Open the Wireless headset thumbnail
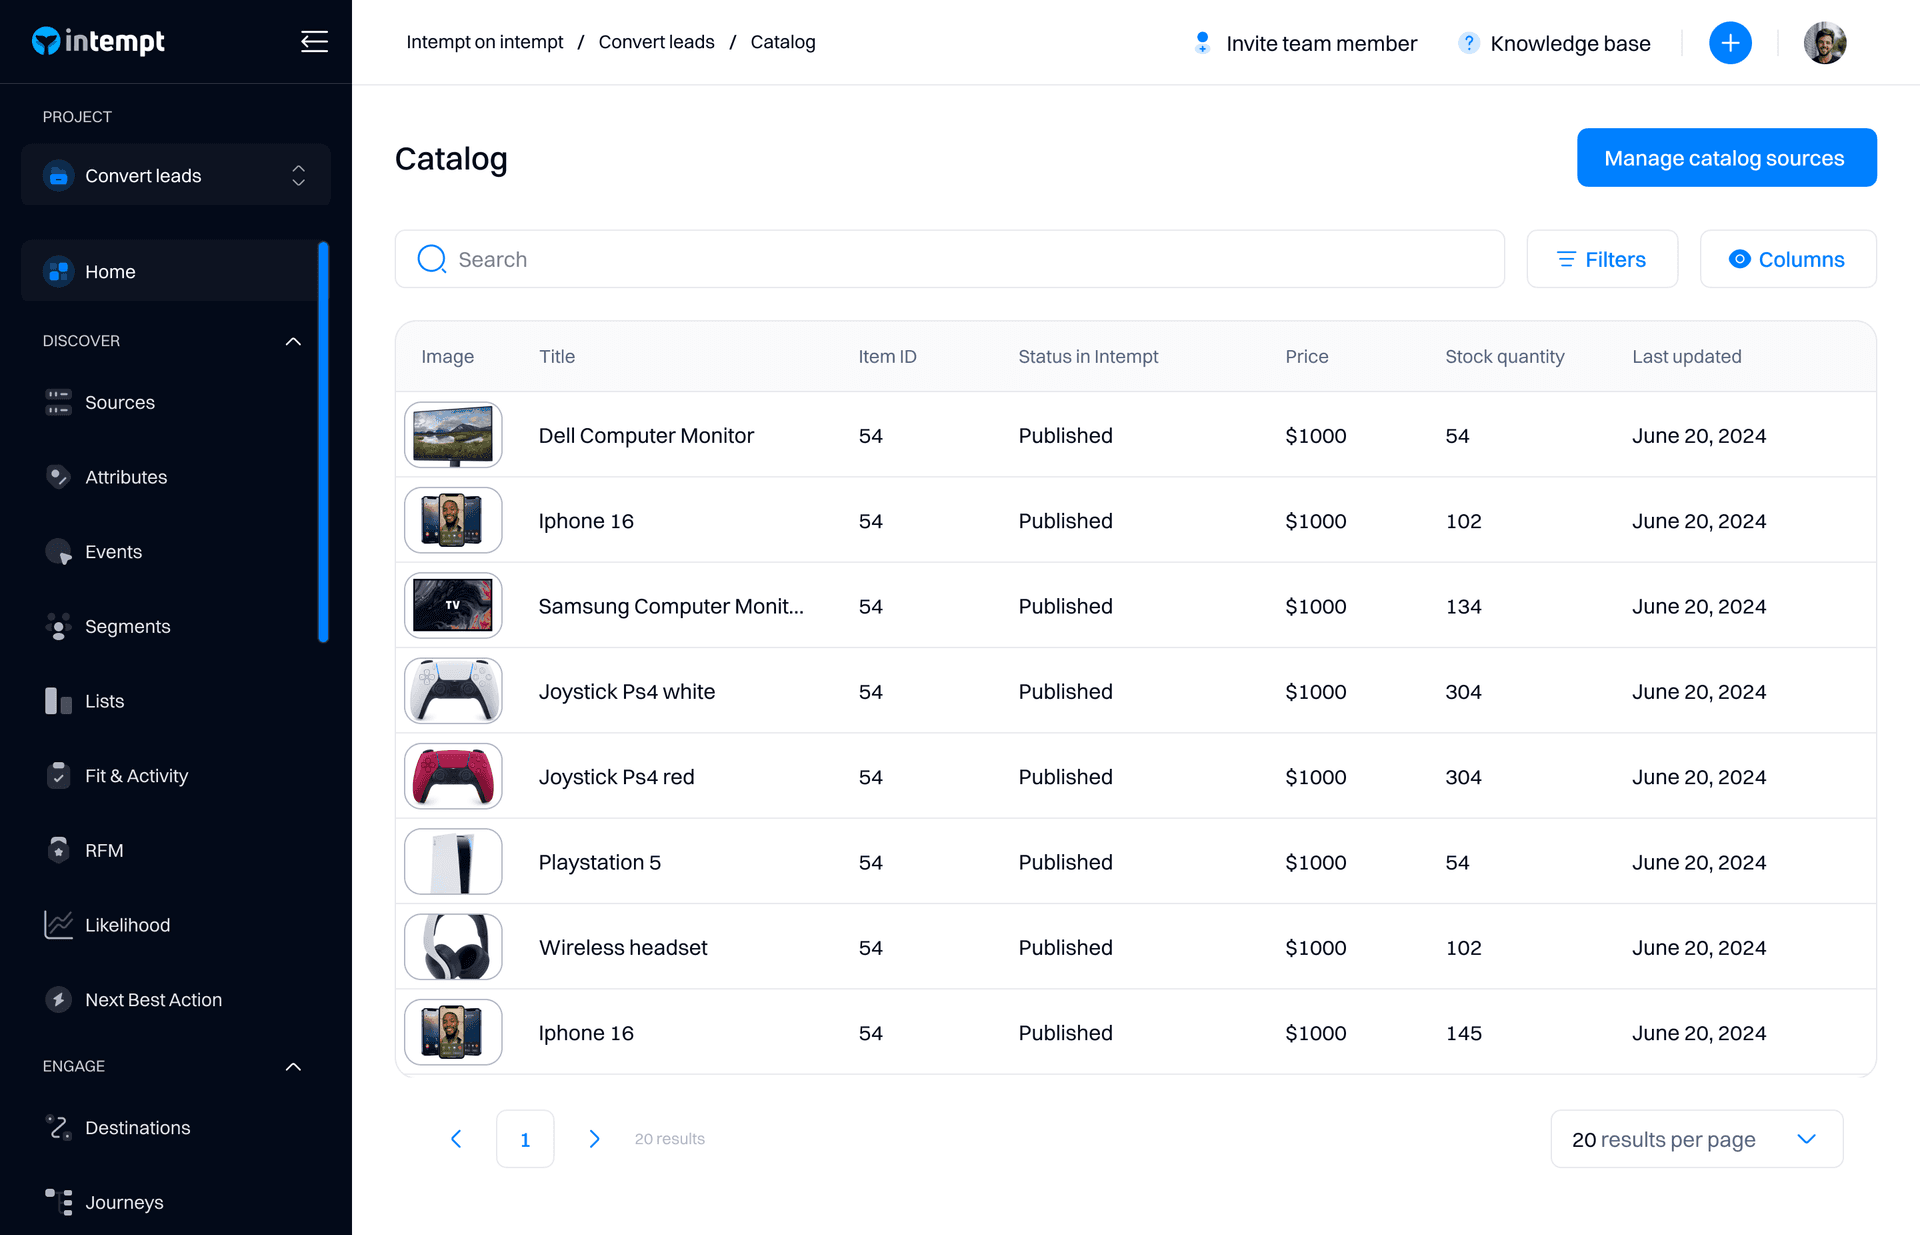Image resolution: width=1920 pixels, height=1235 pixels. coord(453,947)
